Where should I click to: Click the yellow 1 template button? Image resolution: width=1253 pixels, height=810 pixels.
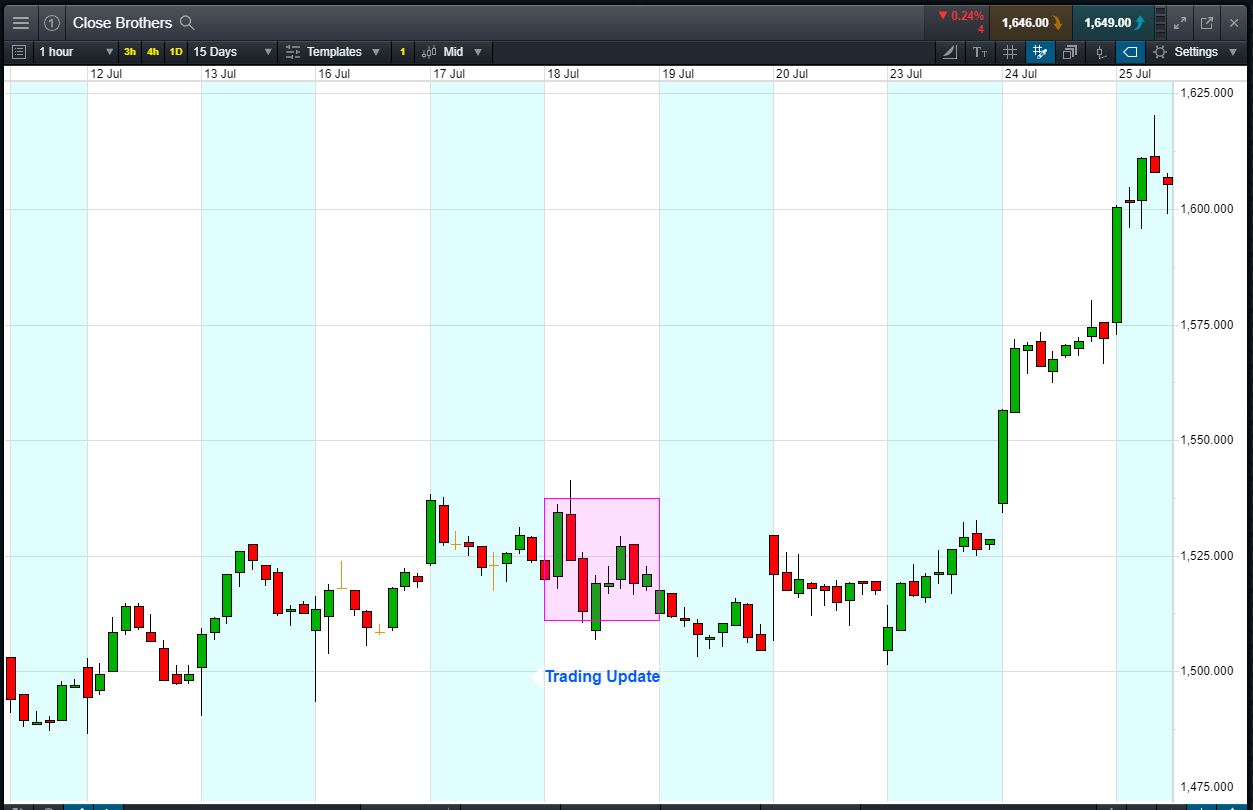(x=403, y=51)
